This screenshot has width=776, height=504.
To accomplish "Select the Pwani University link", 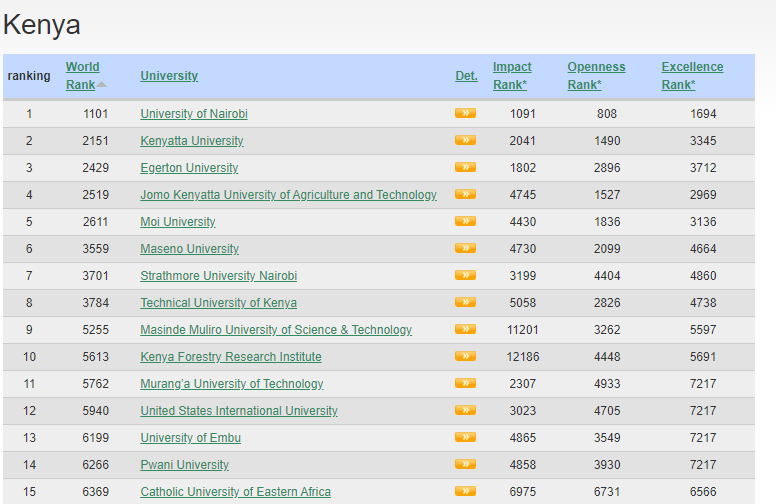I will [x=184, y=465].
